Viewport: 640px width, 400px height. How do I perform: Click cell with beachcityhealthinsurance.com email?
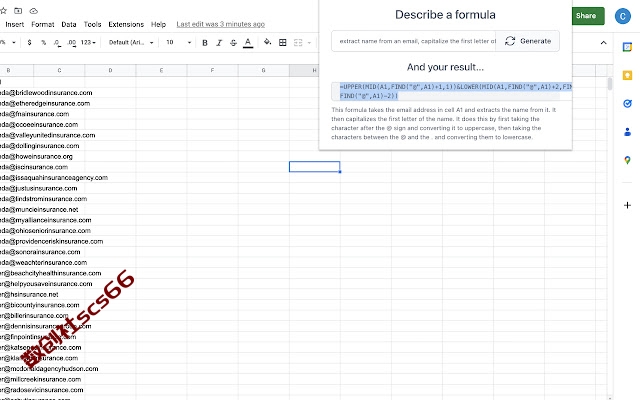[x=51, y=273]
